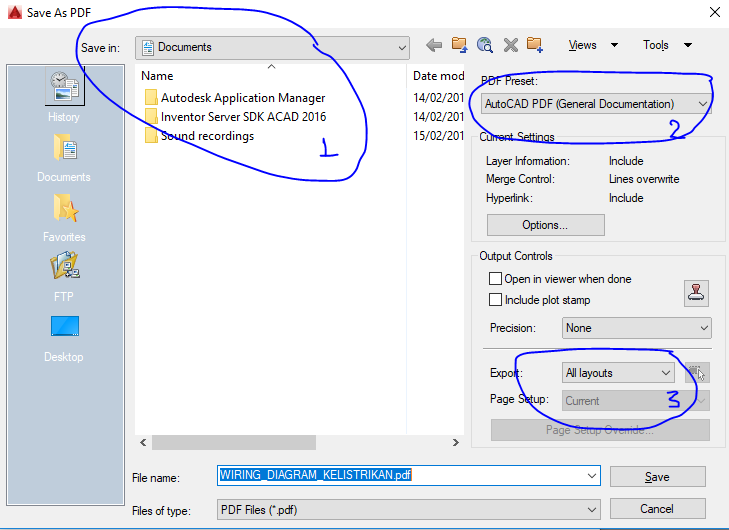Viewport: 729px width, 530px height.
Task: Sort files by Name column header
Action: pyautogui.click(x=271, y=75)
